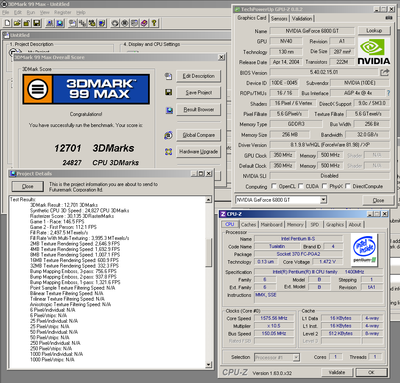Open the Graphics tab in CPU-Z
The height and width of the screenshot is (383, 400).
coord(335,225)
